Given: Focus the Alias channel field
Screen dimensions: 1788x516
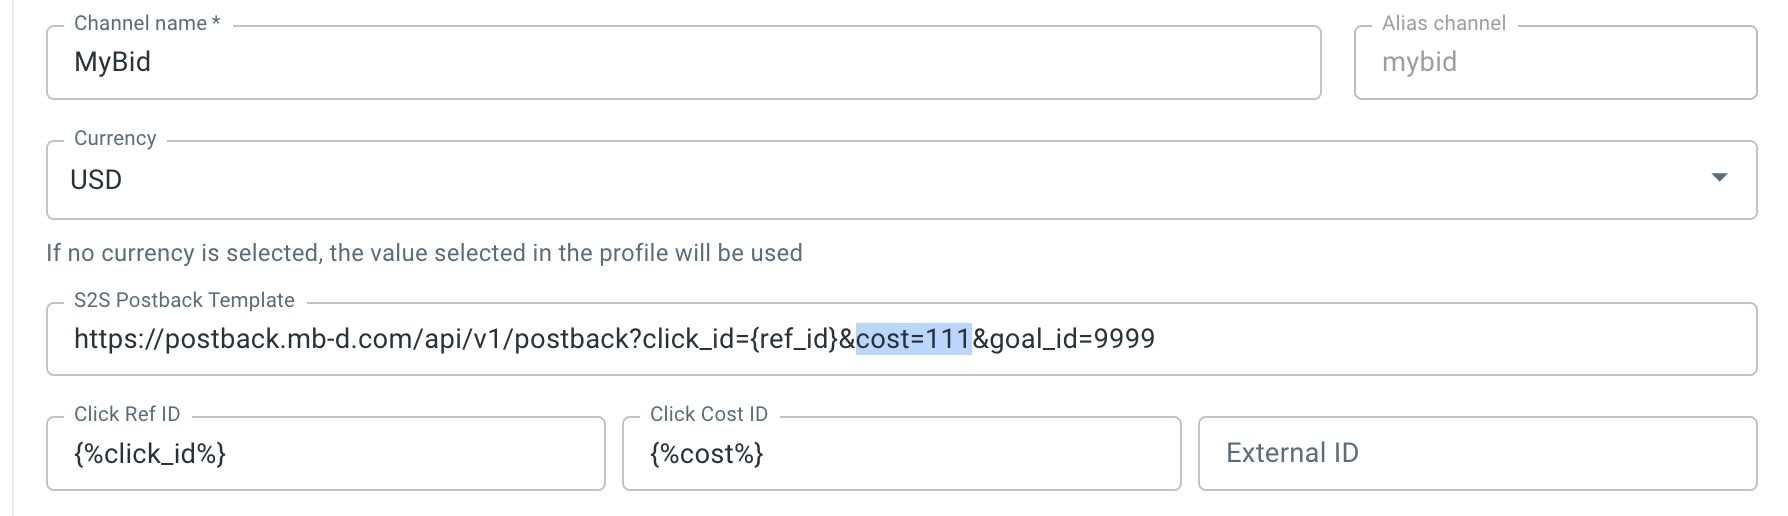Looking at the screenshot, I should (x=1555, y=62).
